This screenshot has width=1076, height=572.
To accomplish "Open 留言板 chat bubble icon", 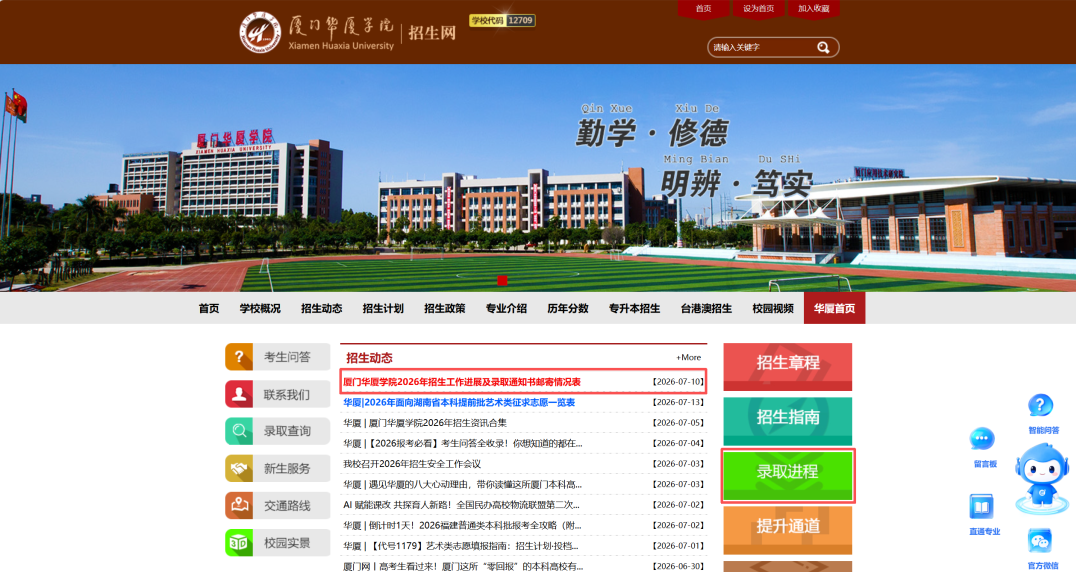I will 982,439.
